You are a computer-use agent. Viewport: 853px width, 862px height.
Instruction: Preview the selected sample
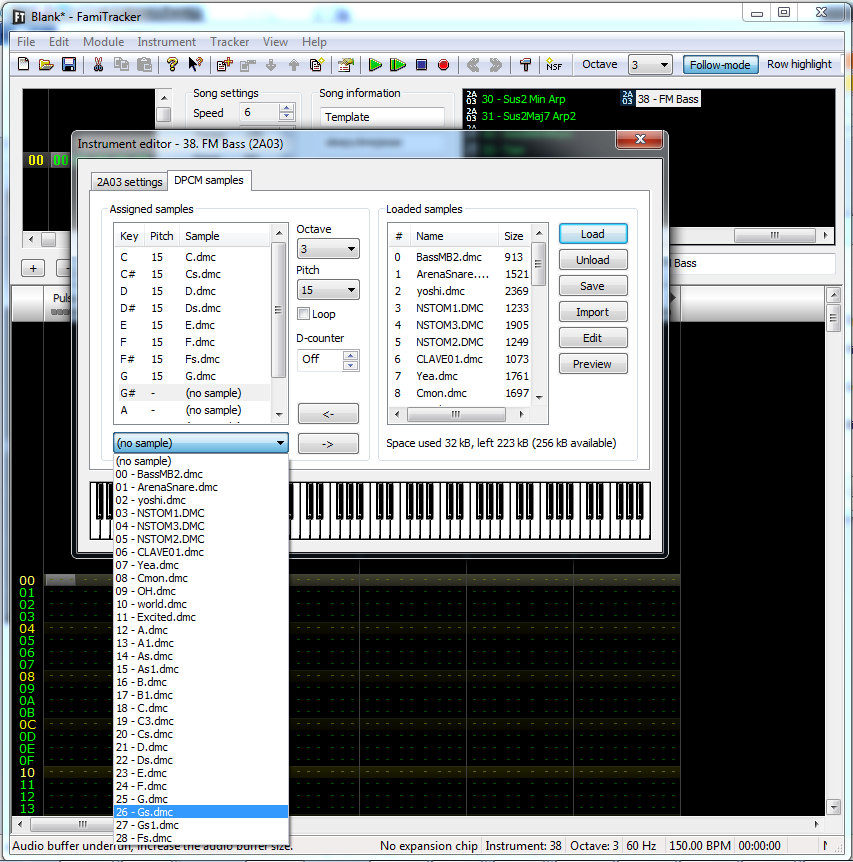point(593,364)
